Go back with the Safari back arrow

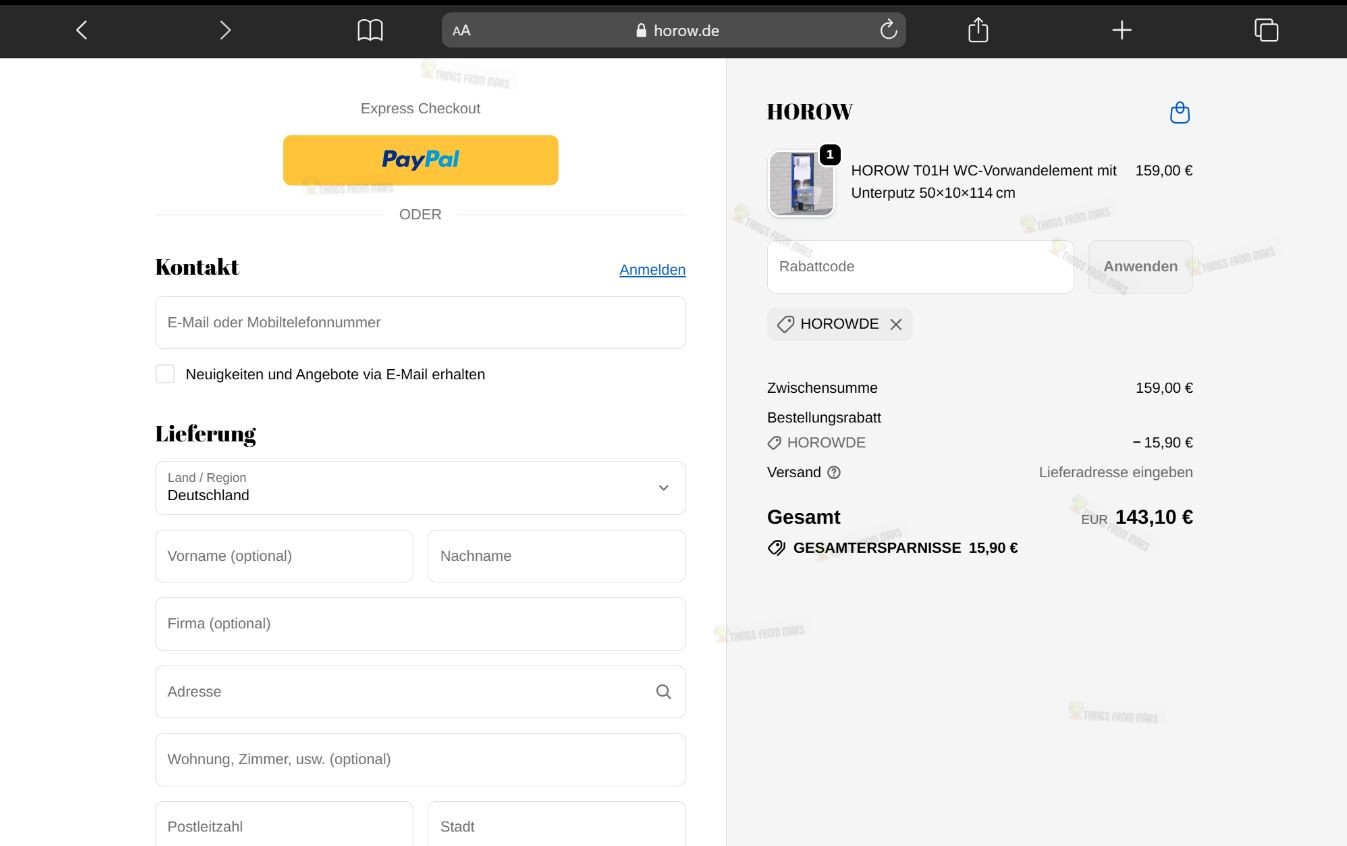(x=82, y=30)
